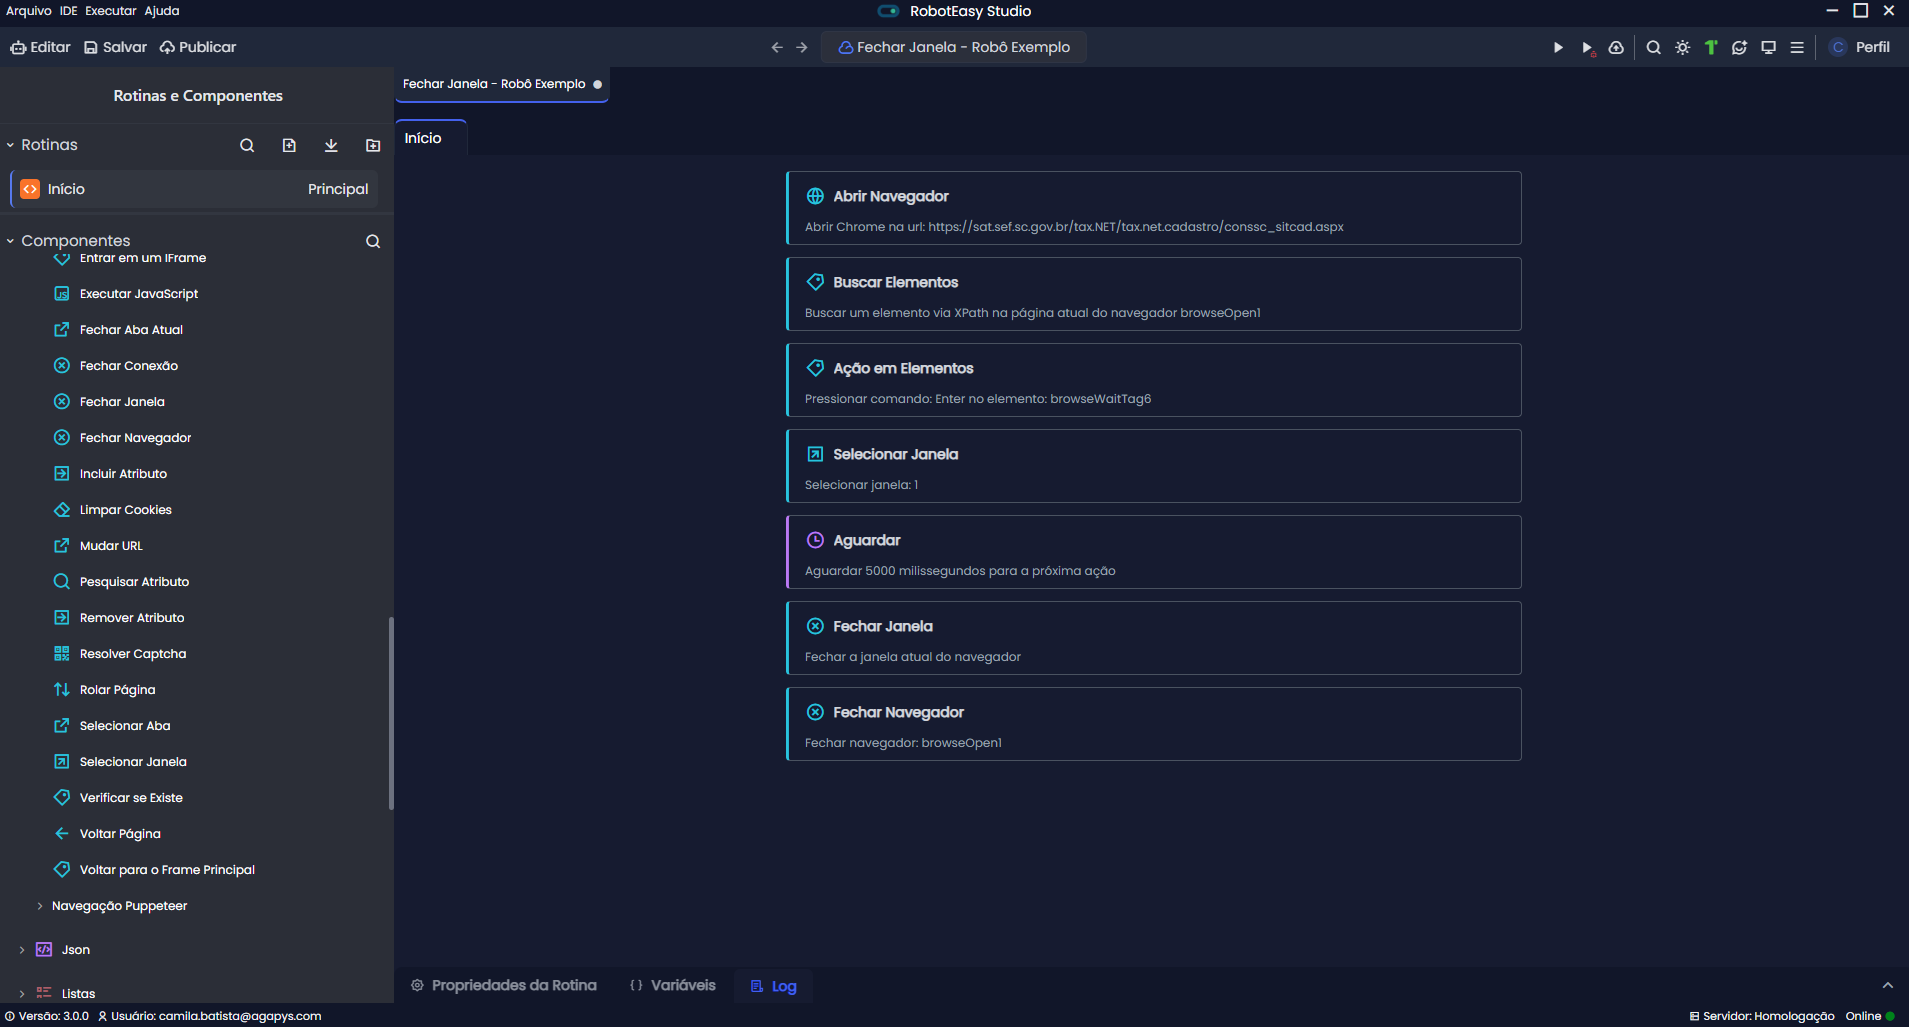This screenshot has width=1909, height=1027.
Task: Click the cloud upload icon in toolbar
Action: [x=1616, y=47]
